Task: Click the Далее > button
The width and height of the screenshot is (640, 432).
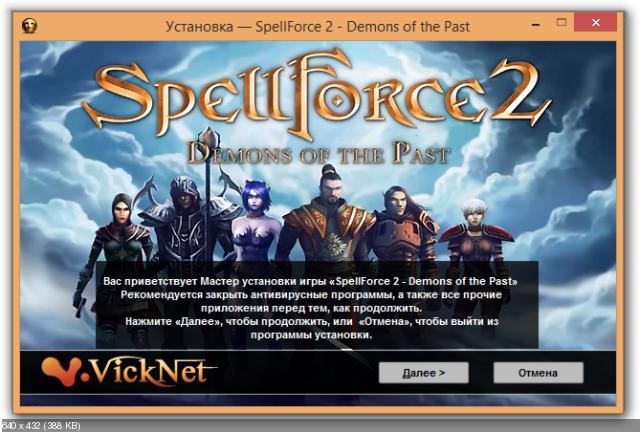Action: click(423, 373)
